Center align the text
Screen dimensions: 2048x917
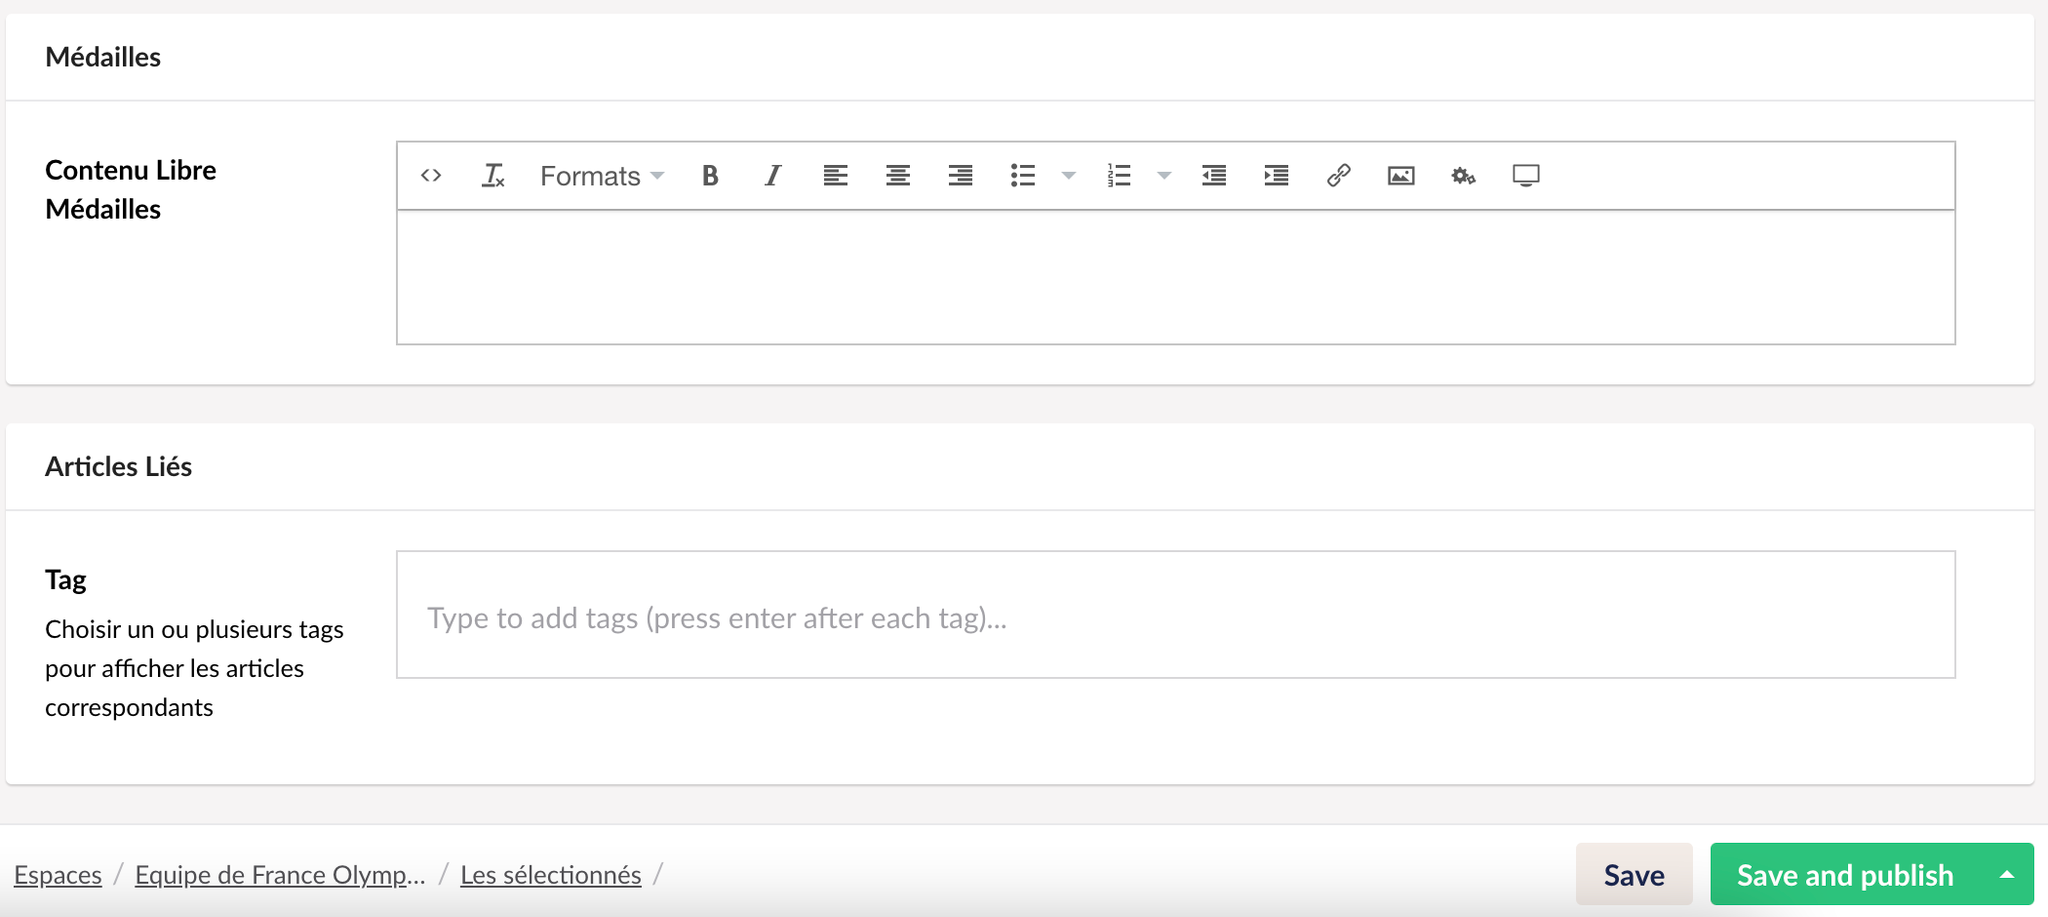click(x=898, y=176)
